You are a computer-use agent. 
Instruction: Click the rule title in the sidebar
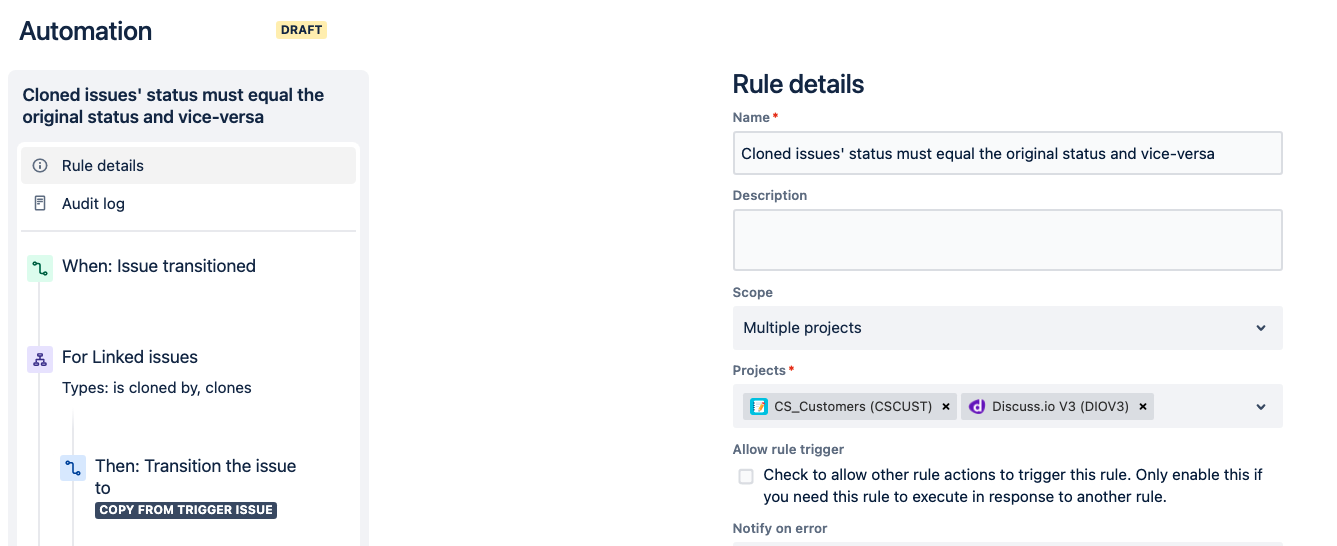click(x=173, y=106)
